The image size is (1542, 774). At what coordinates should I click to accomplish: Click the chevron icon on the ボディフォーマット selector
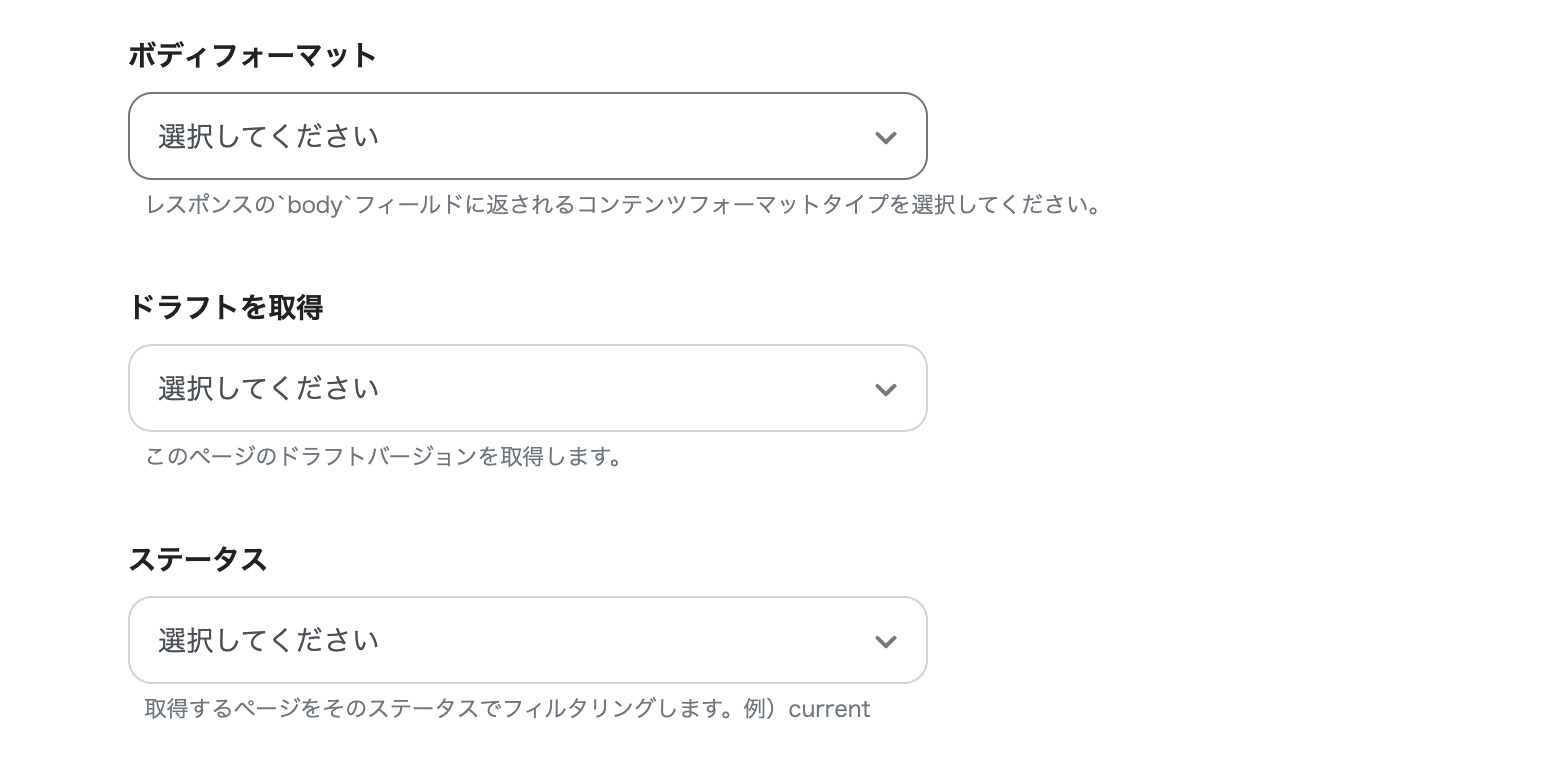pos(886,137)
